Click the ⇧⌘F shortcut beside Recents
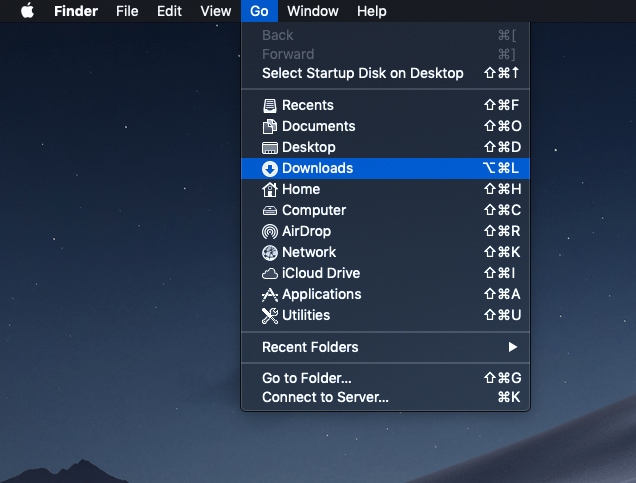This screenshot has width=636, height=483. (501, 105)
